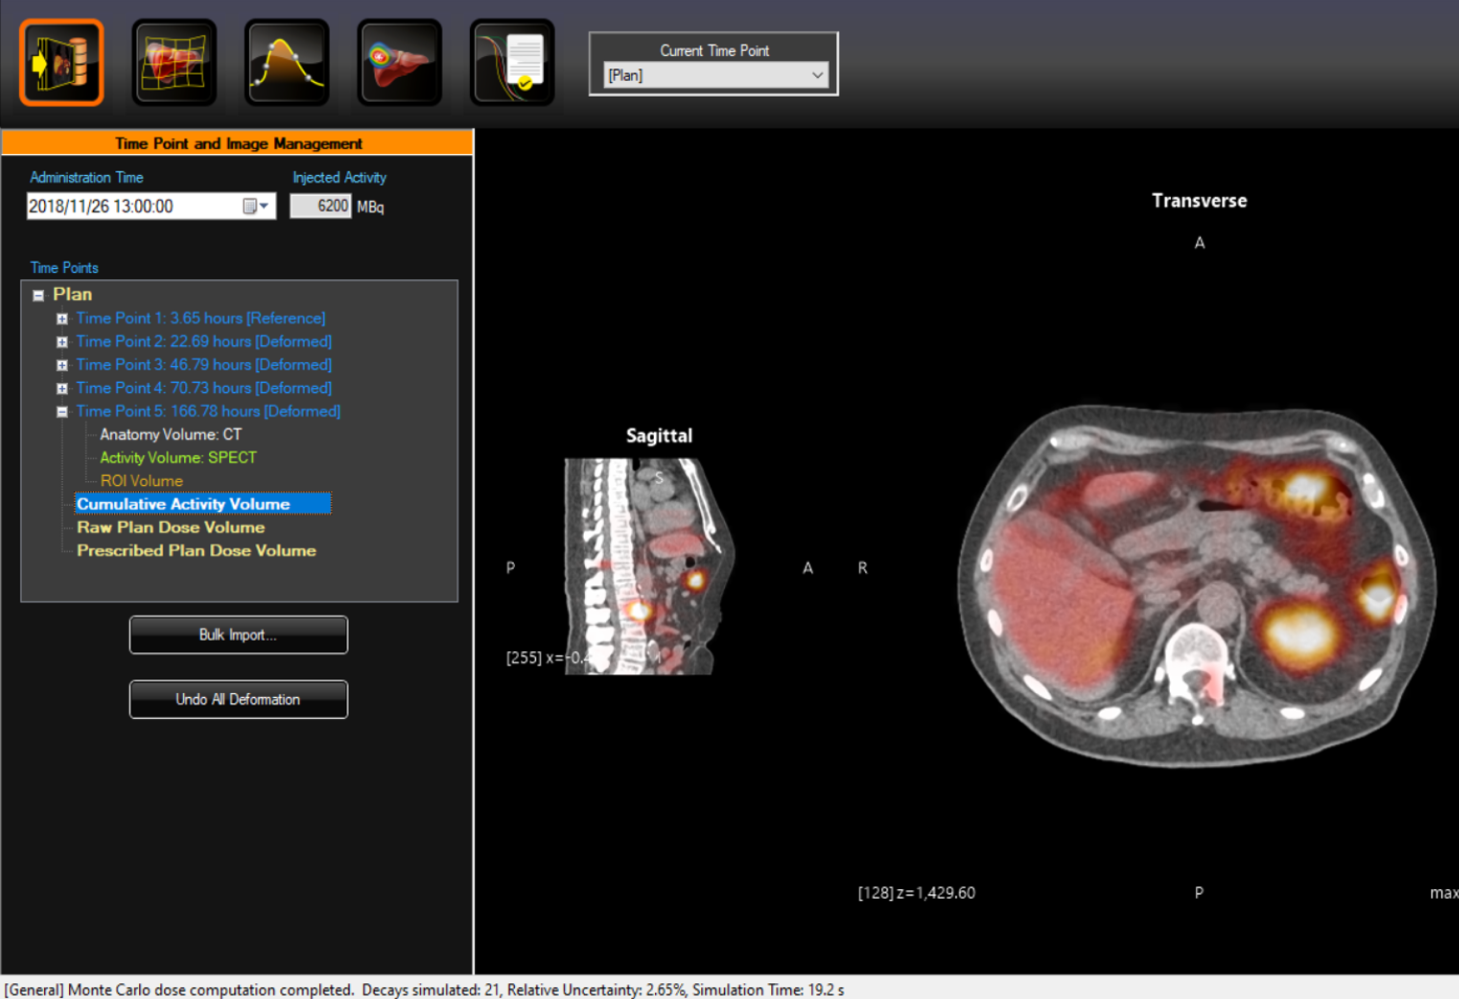
Task: Expand Time Point 1: 3.65 hours [Reference]
Action: (62, 318)
